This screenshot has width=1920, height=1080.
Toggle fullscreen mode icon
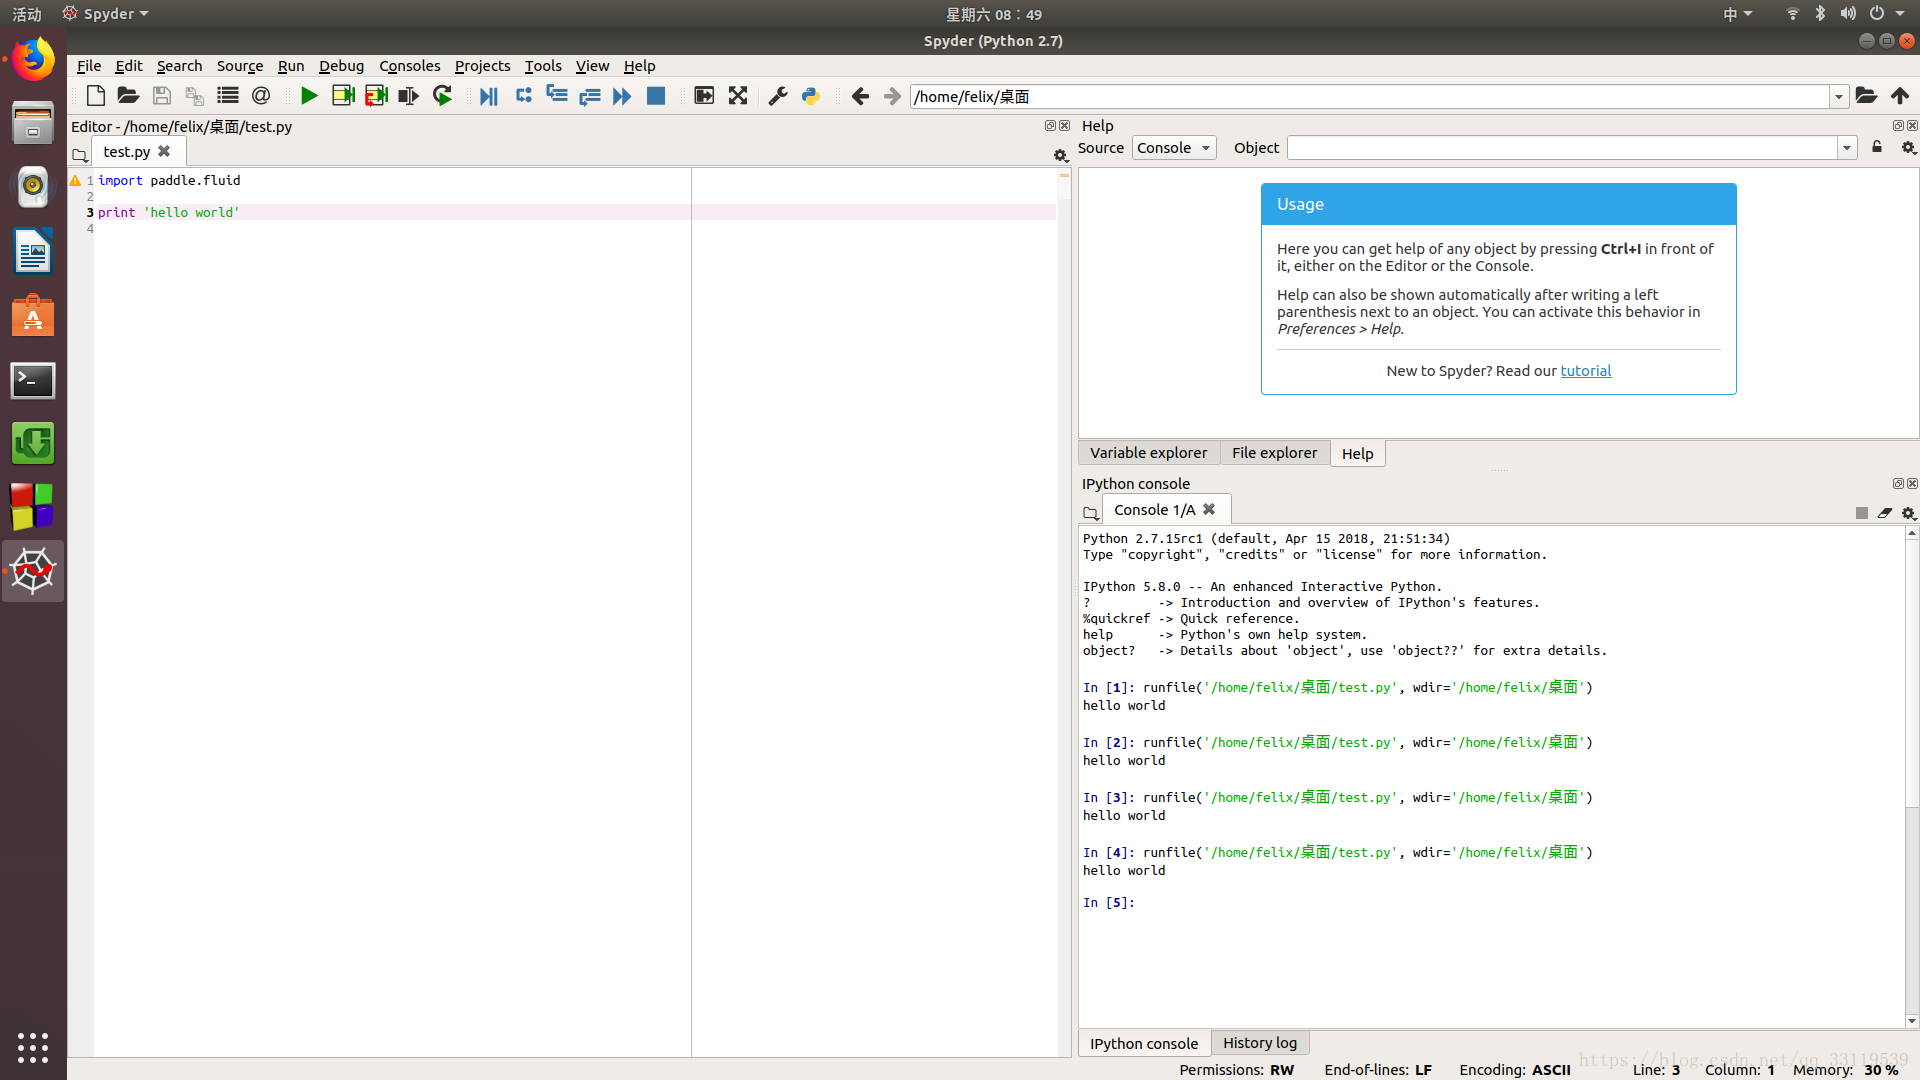(738, 96)
